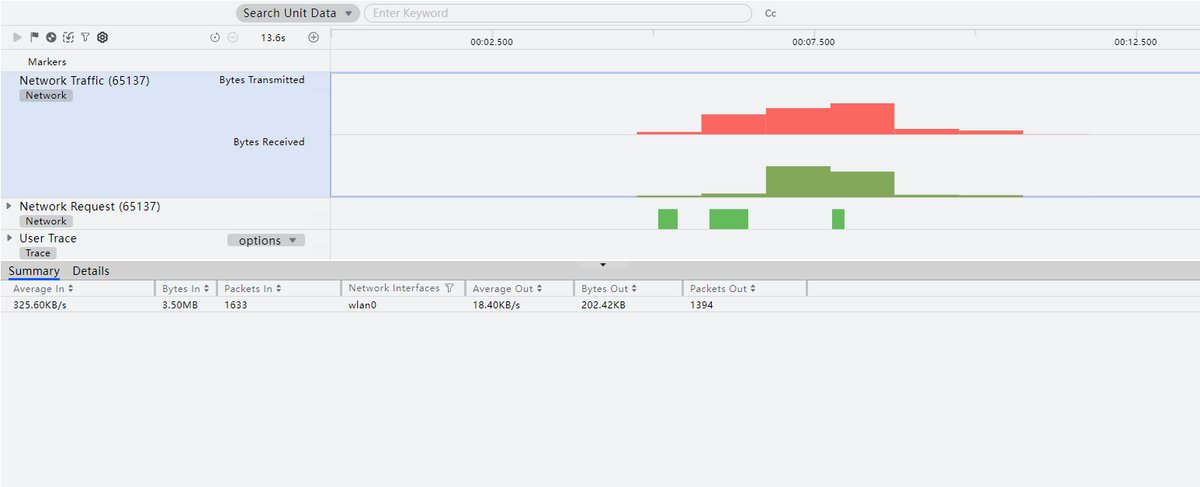Toggle case-sensitive Cc search option

[770, 14]
